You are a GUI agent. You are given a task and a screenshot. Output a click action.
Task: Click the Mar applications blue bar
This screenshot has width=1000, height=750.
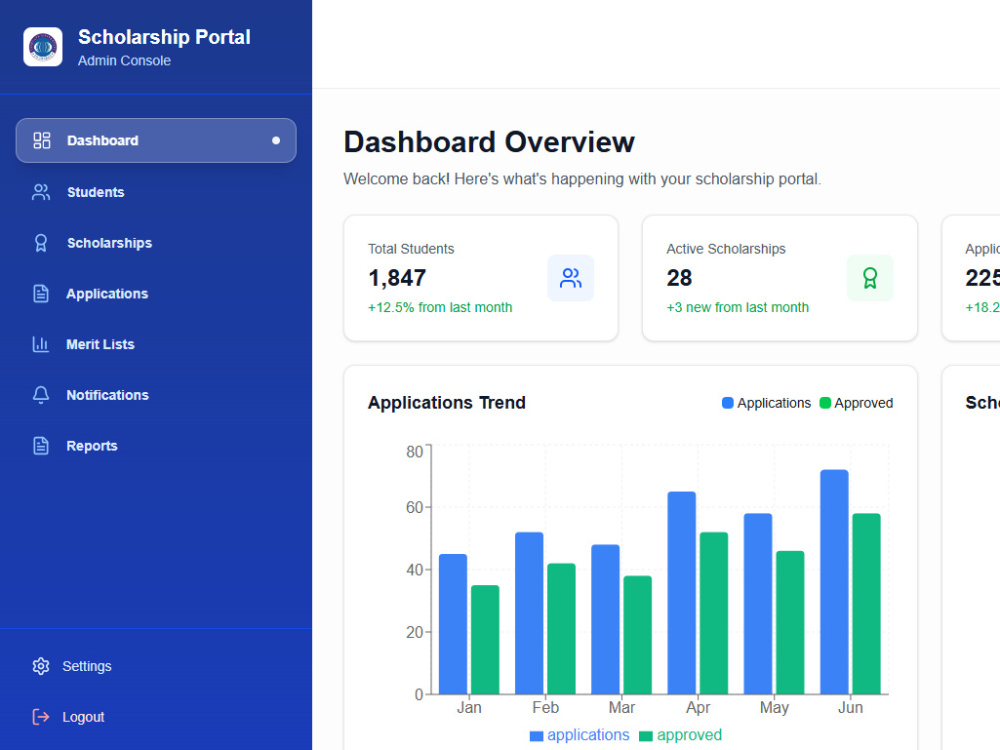tap(605, 619)
